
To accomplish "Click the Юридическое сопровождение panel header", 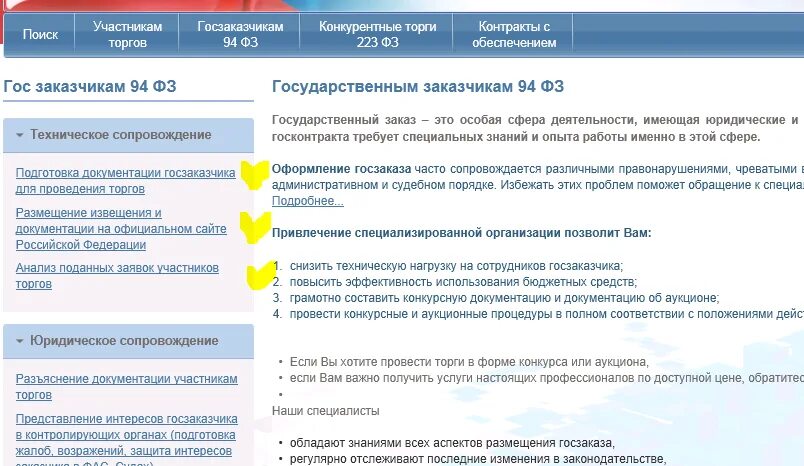I will pyautogui.click(x=128, y=341).
